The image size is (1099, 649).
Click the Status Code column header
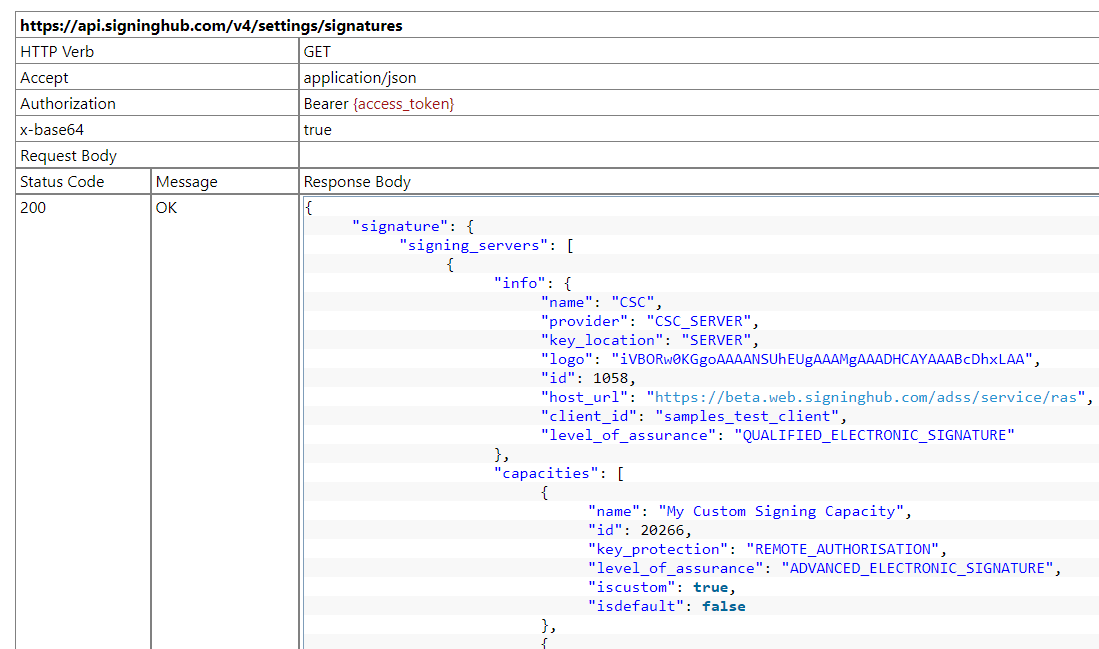click(x=62, y=182)
